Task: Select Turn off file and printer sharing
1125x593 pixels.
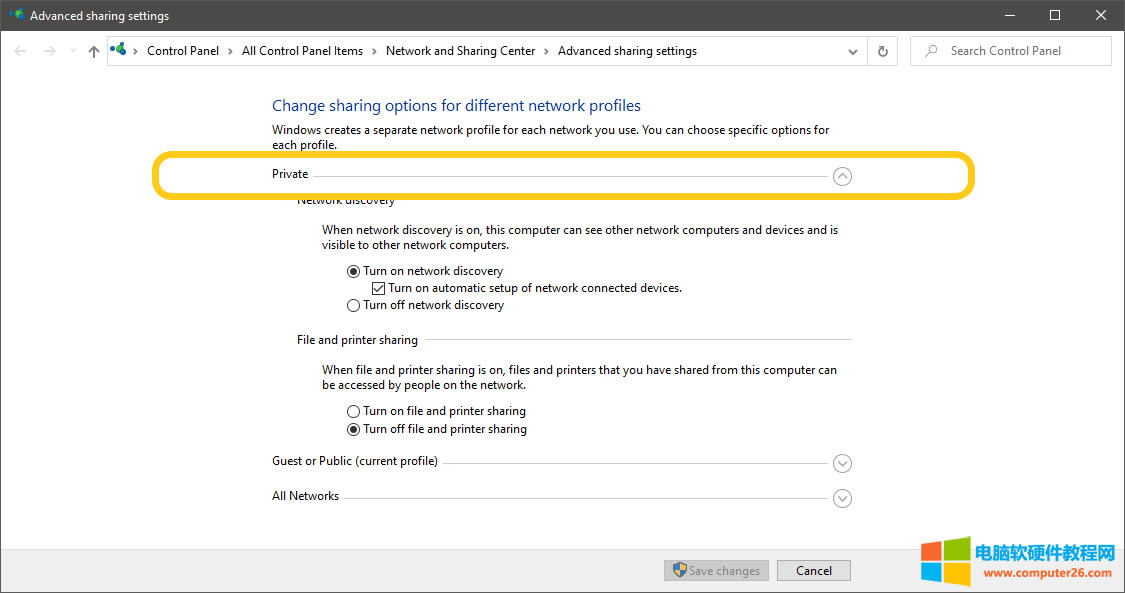Action: 353,429
